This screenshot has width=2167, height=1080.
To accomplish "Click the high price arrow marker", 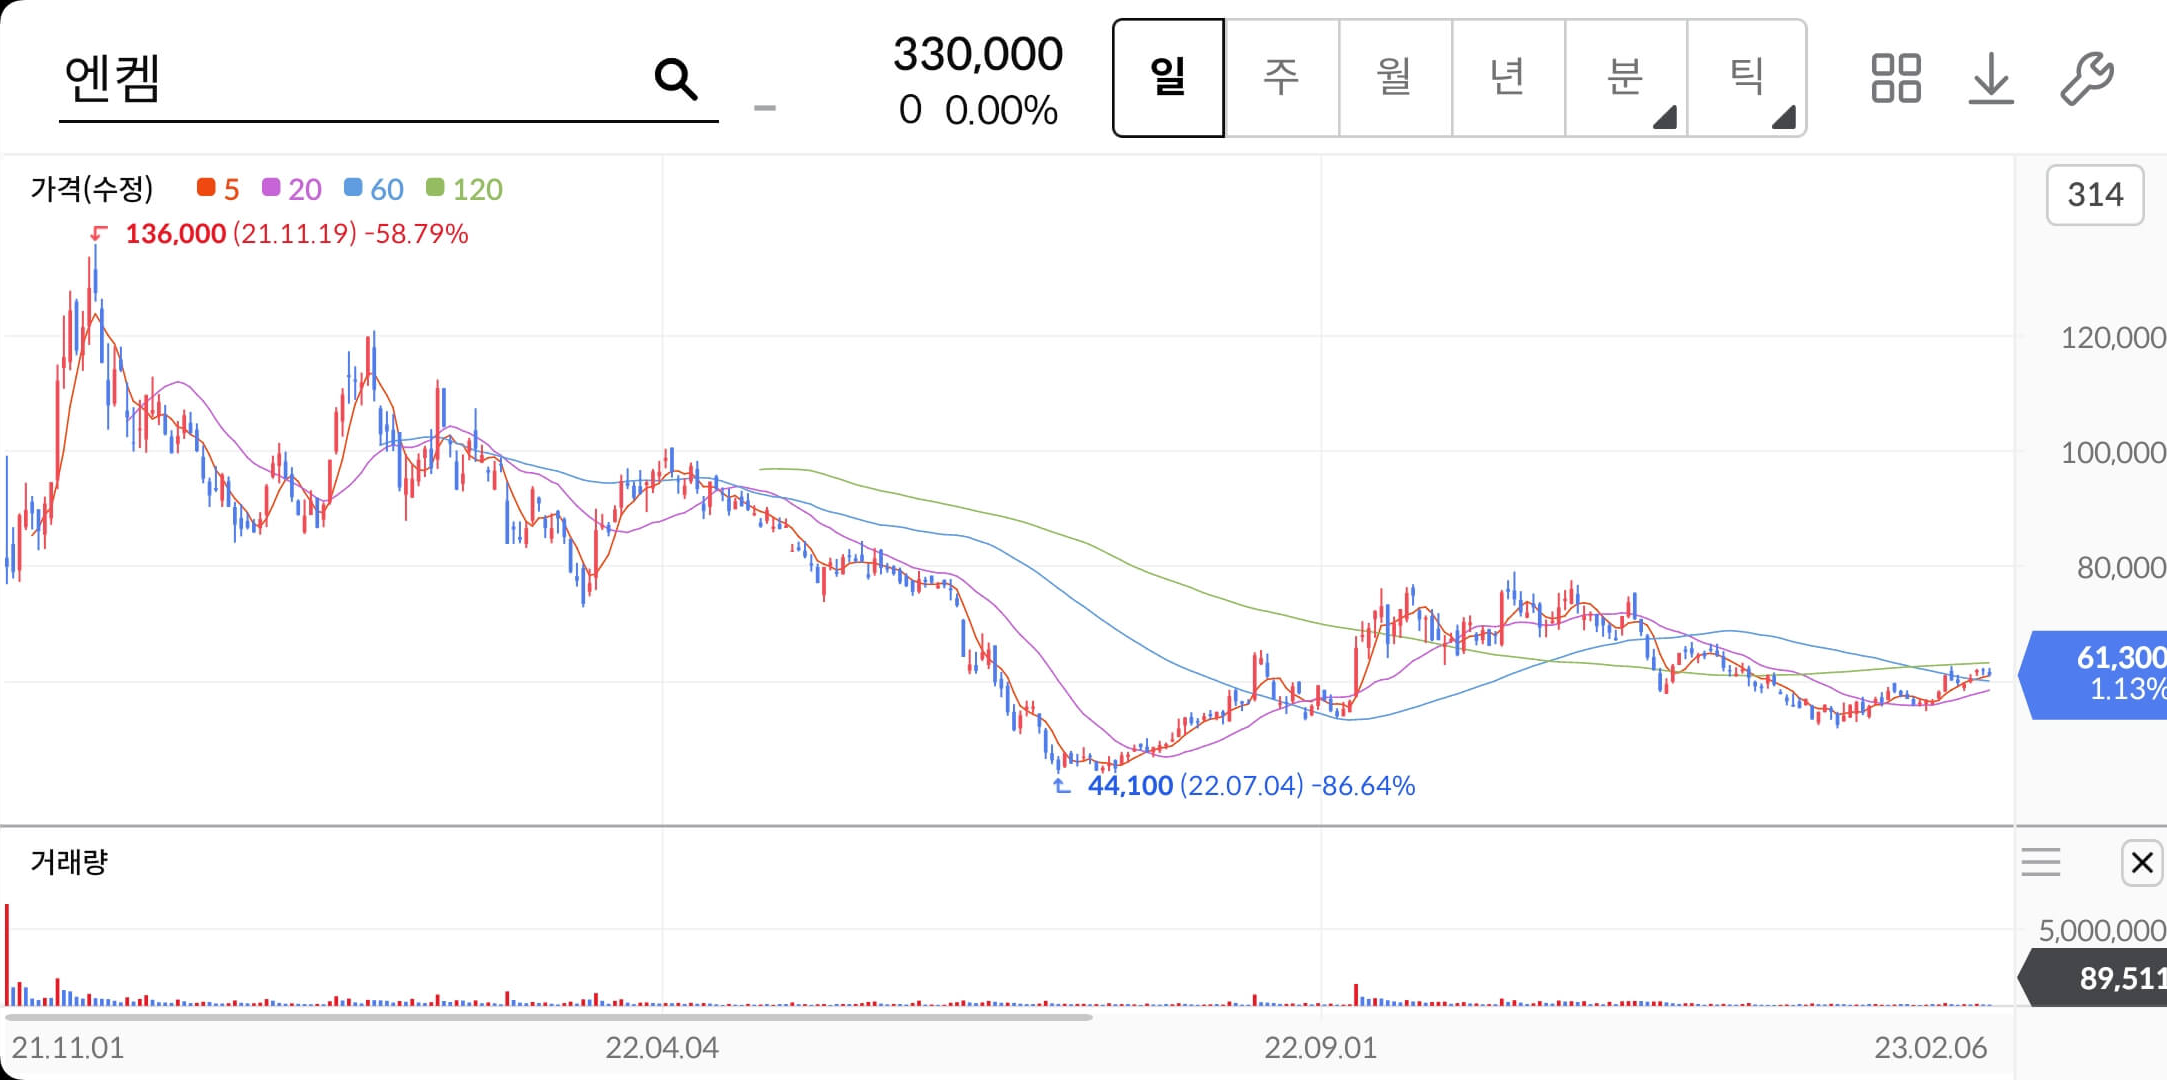I will pyautogui.click(x=98, y=234).
